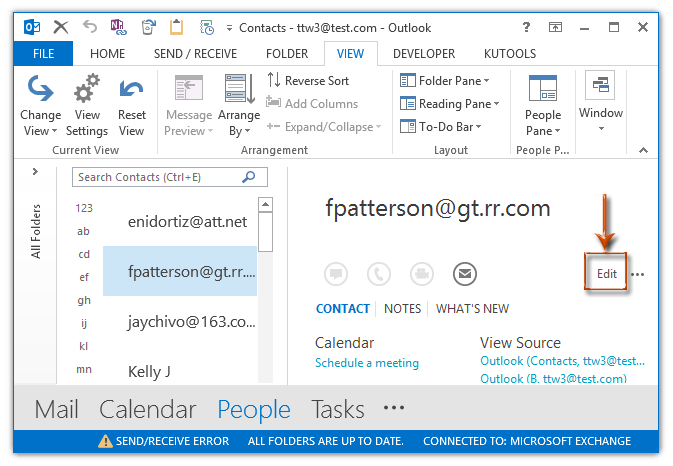Click the instant message icon
Image resolution: width=673 pixels, height=466 pixels.
click(x=336, y=274)
